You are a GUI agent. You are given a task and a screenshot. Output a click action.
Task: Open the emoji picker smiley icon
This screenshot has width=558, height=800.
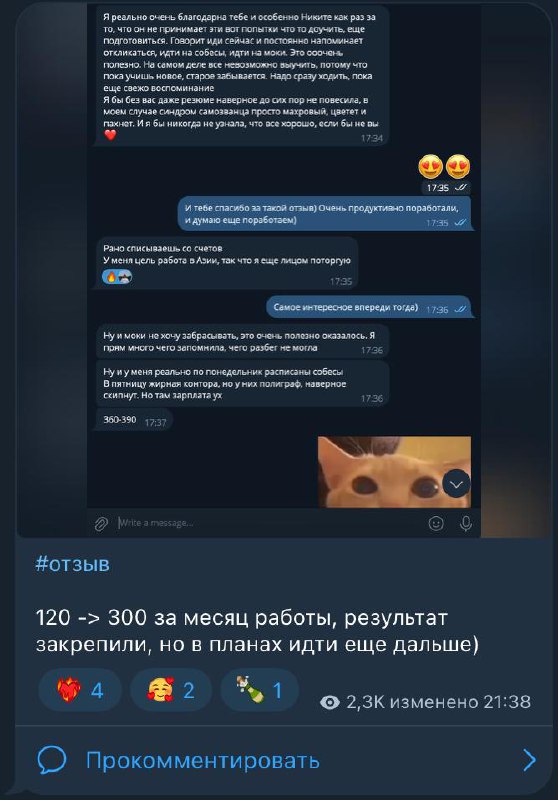[x=436, y=523]
